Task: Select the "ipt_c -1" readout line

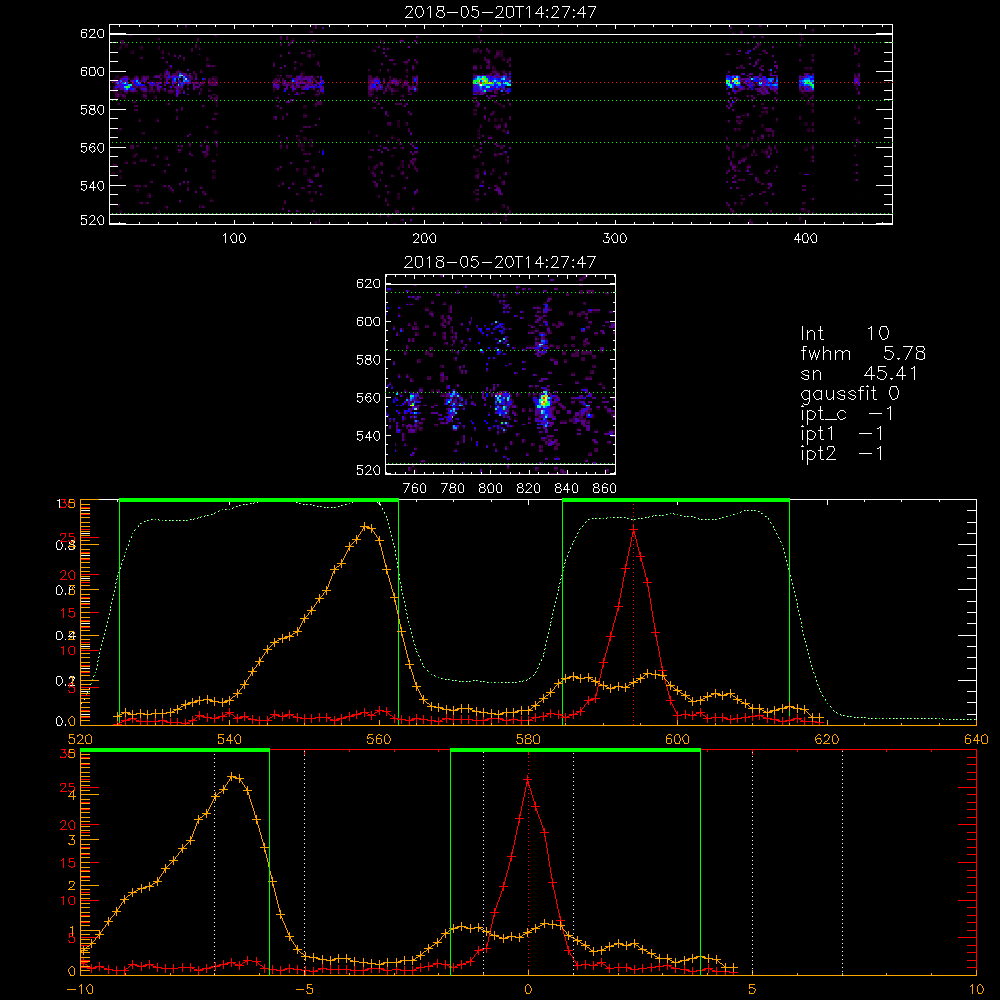Action: pyautogui.click(x=847, y=413)
